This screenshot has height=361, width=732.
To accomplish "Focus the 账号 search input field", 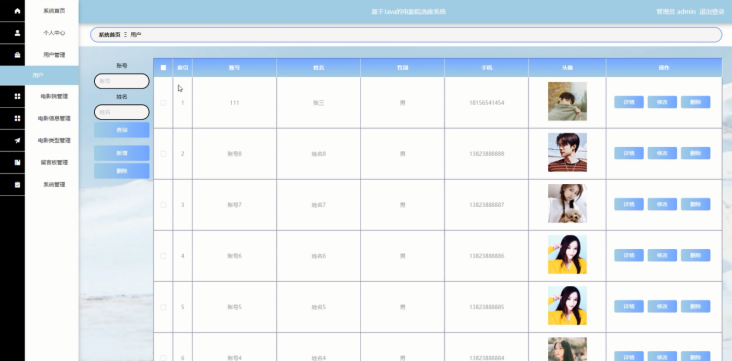I will 122,81.
